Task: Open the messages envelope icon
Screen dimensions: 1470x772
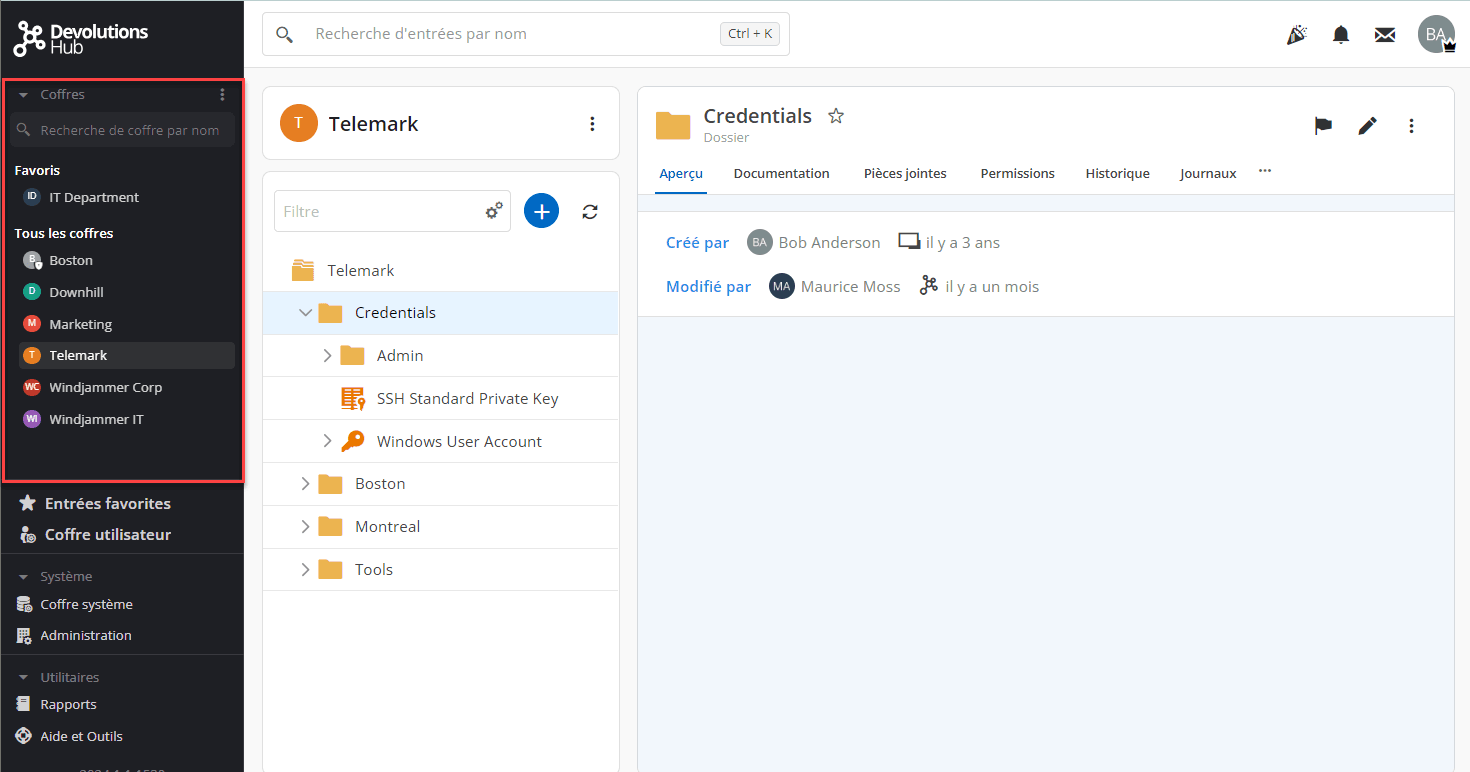Action: (x=1384, y=35)
